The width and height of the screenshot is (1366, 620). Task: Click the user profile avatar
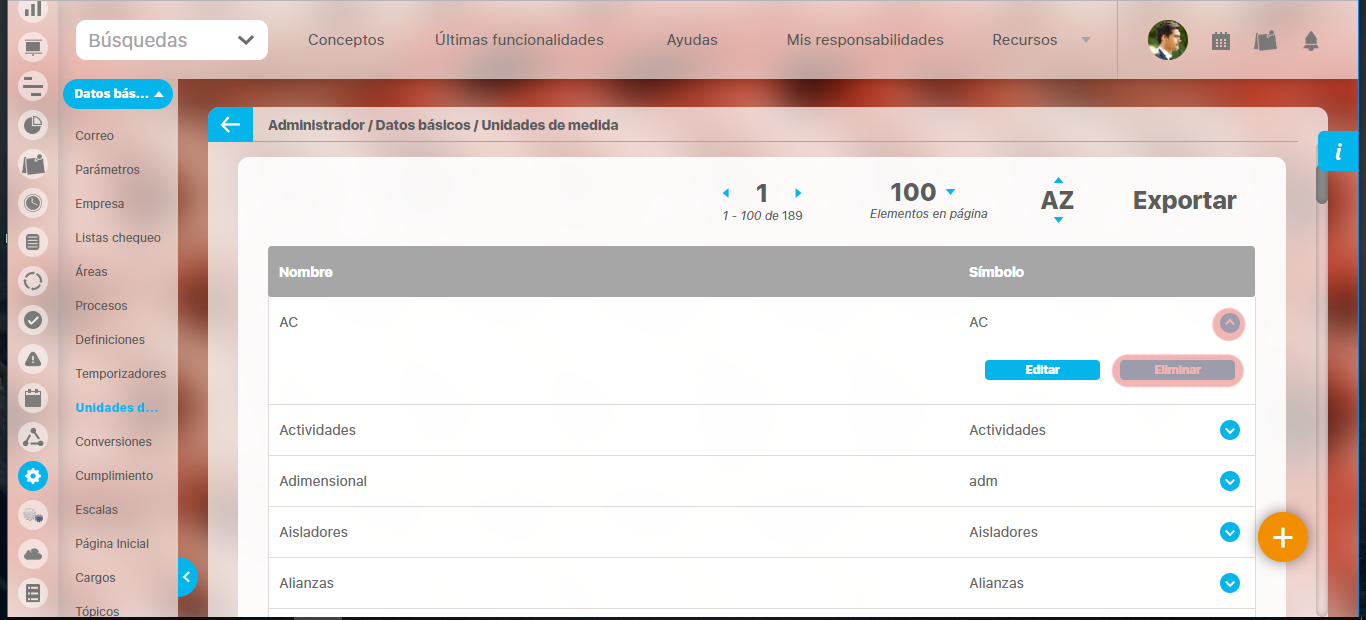[1167, 40]
